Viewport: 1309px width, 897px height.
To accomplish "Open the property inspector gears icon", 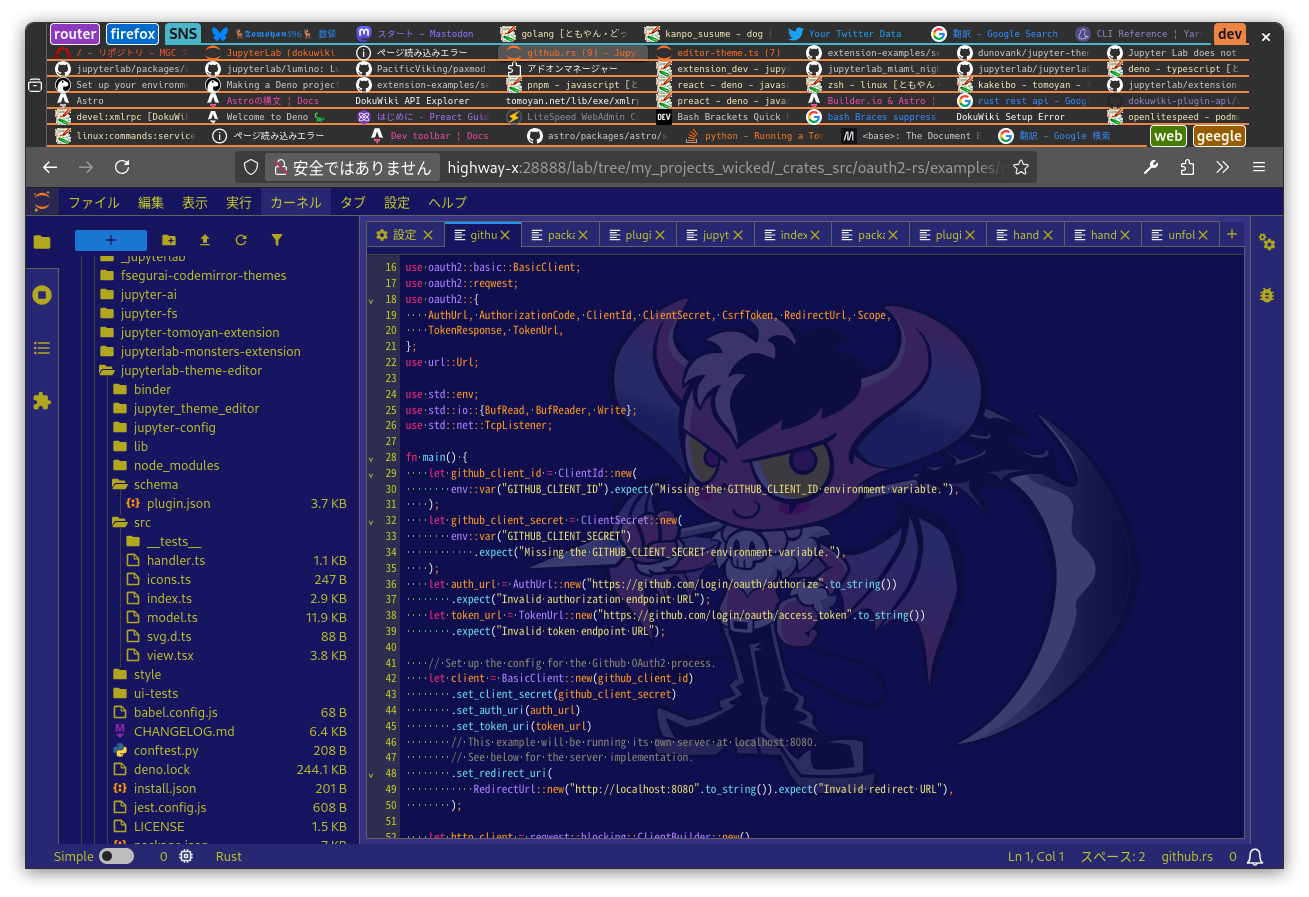I will [1267, 242].
